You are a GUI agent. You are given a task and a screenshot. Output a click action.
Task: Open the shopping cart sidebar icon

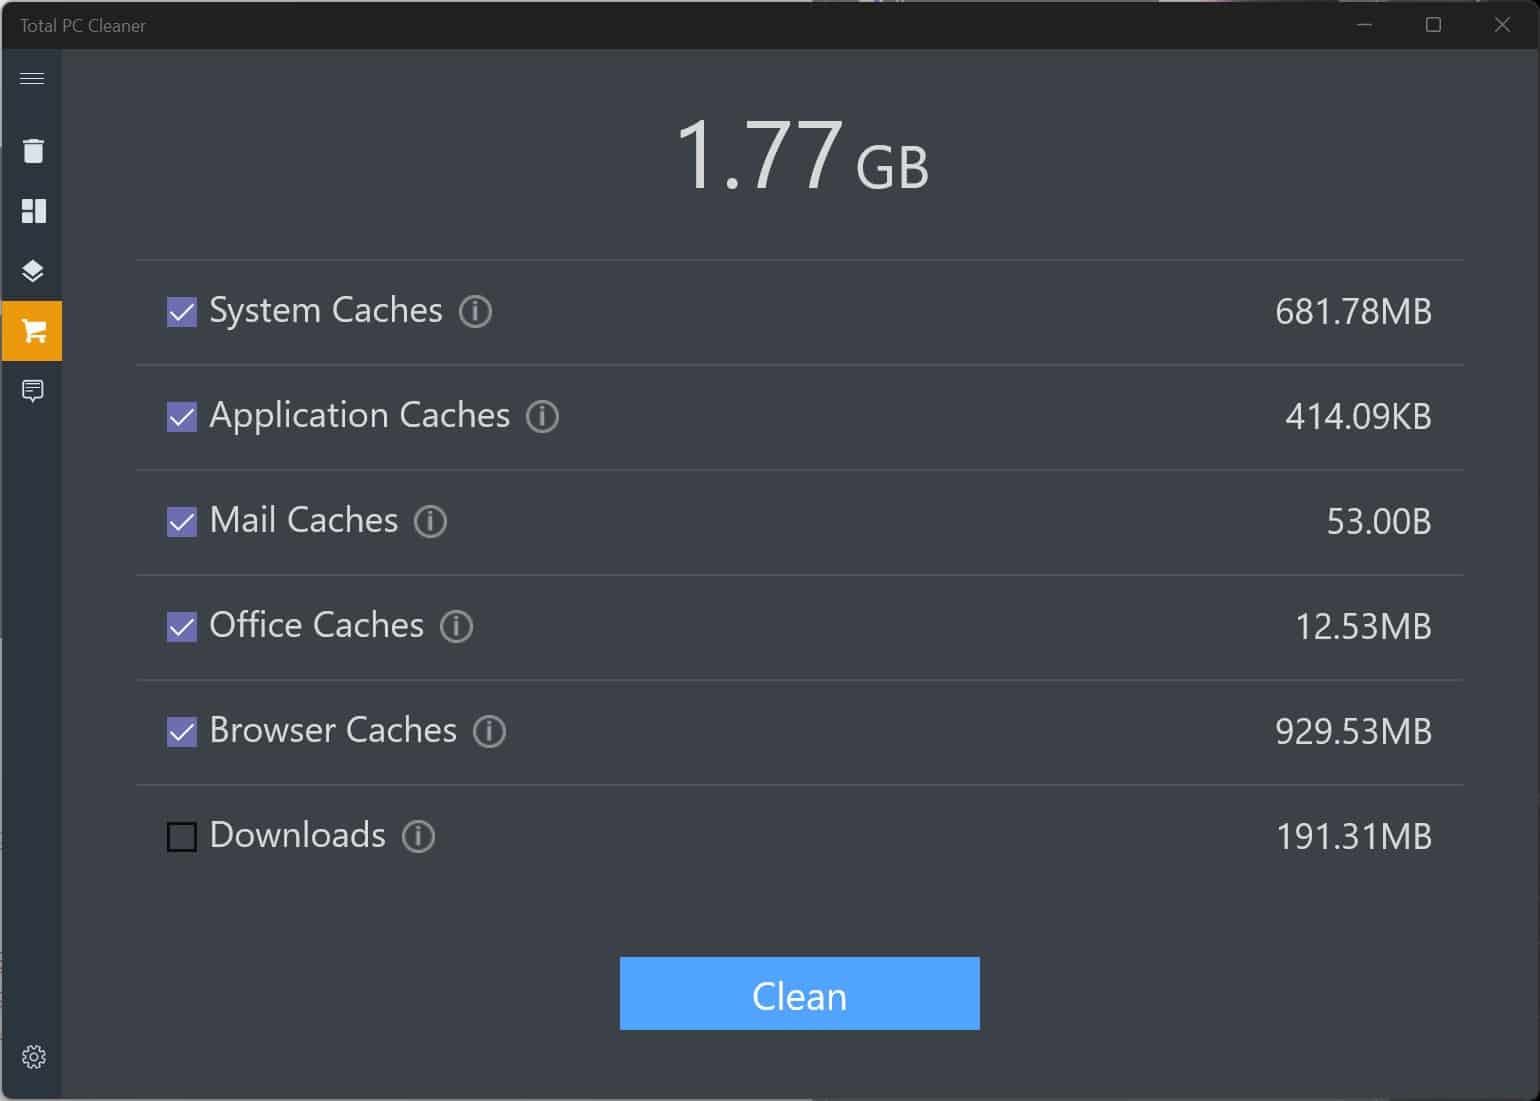click(x=33, y=331)
